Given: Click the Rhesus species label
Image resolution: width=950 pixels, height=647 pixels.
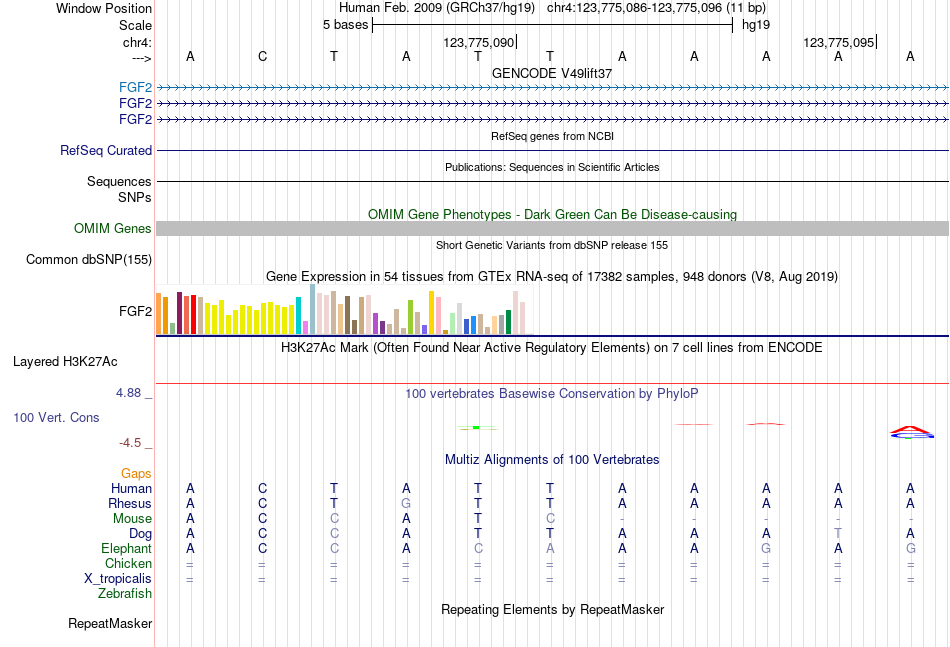Looking at the screenshot, I should click(130, 503).
